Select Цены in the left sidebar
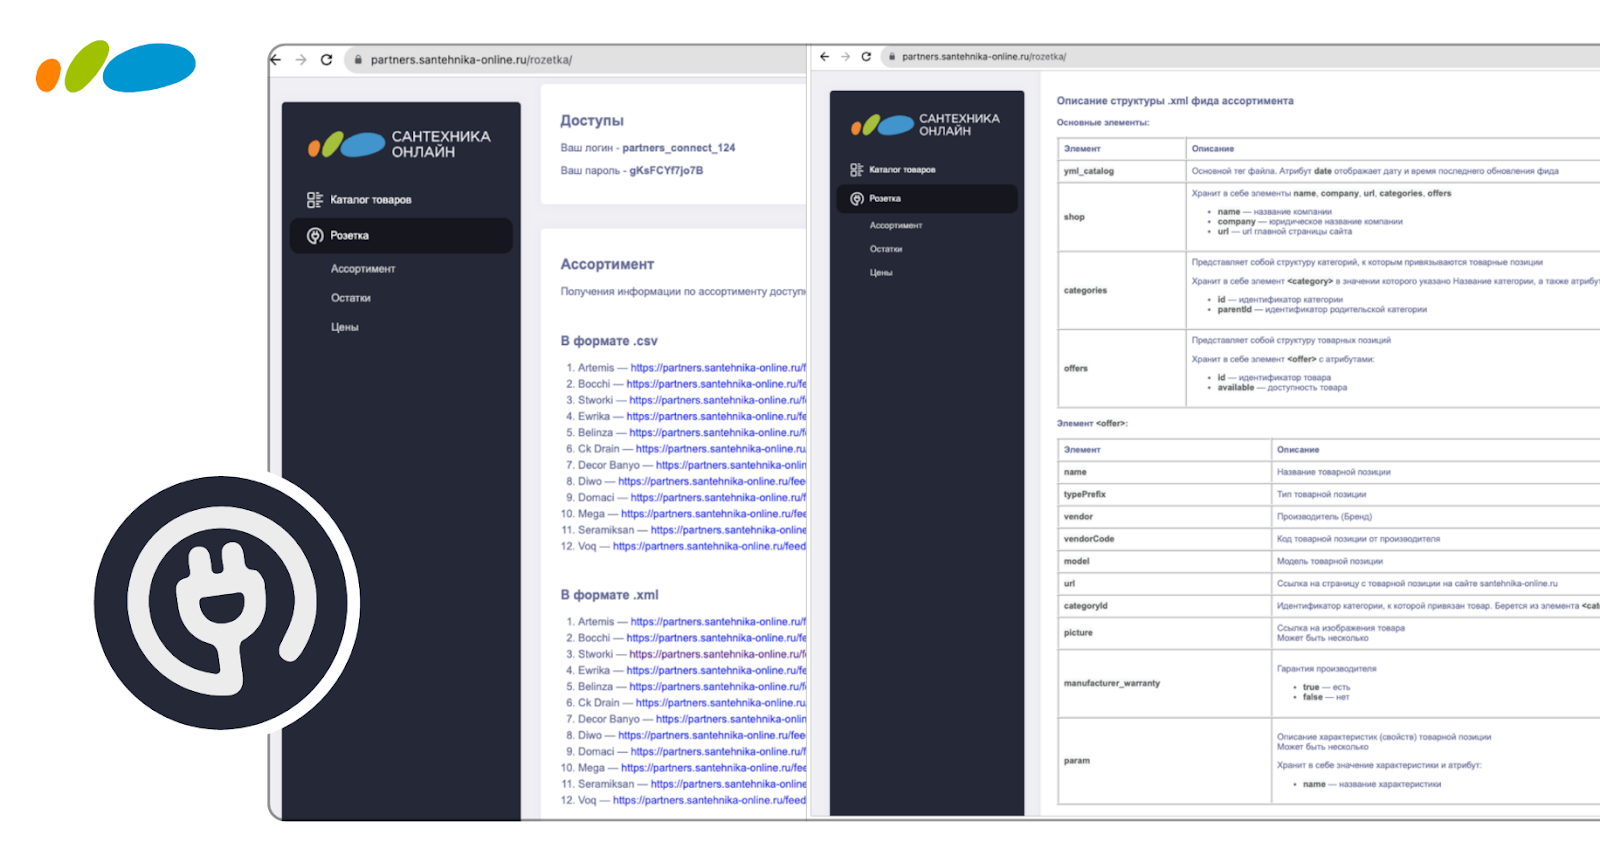1600x849 pixels. (x=345, y=327)
